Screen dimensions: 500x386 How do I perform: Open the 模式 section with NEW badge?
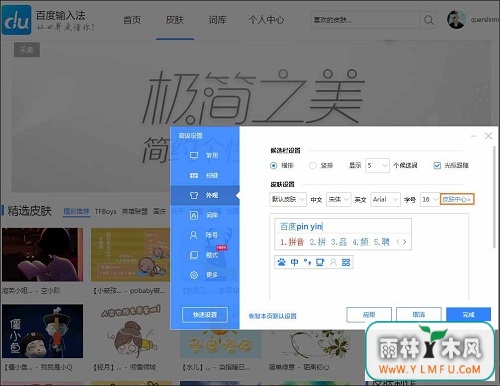(204, 255)
